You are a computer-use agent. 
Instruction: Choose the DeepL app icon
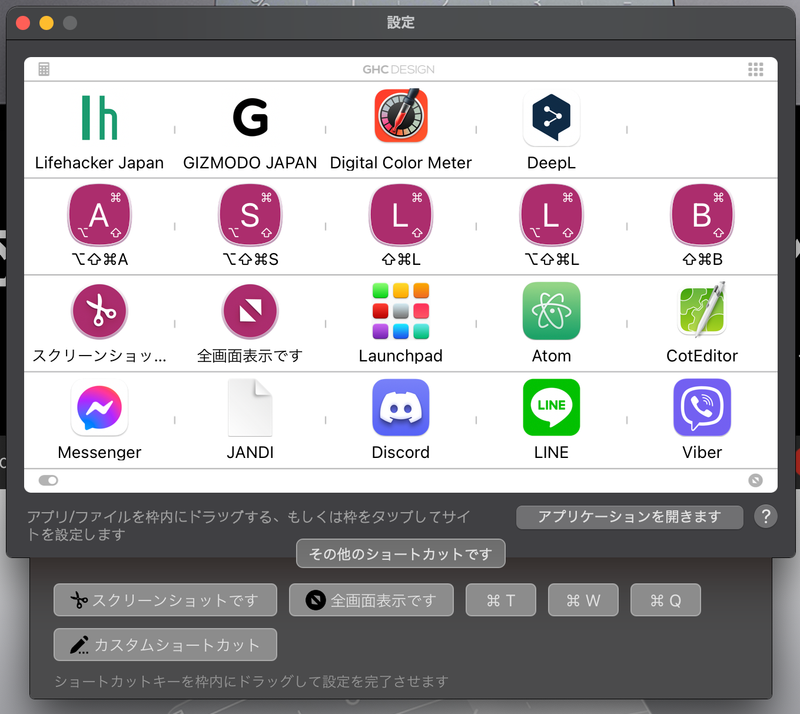[x=552, y=117]
